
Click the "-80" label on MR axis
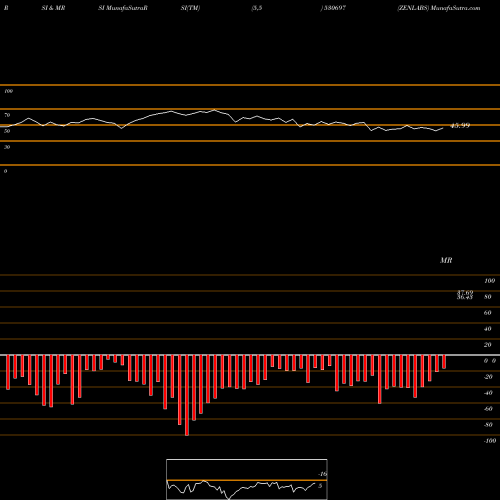point(488,425)
